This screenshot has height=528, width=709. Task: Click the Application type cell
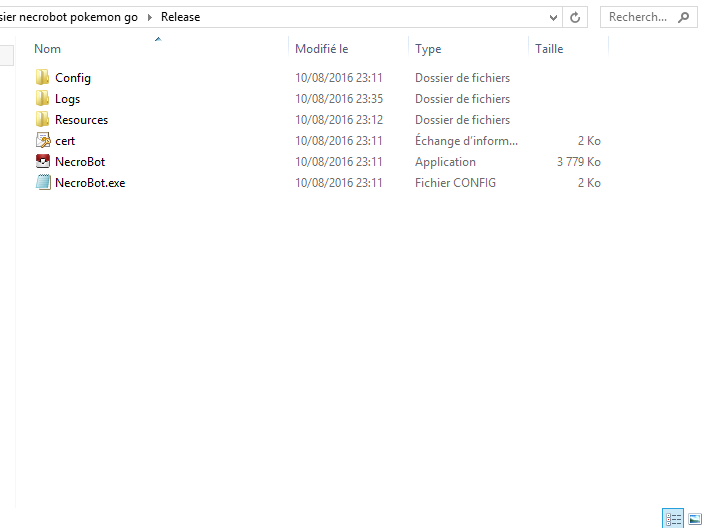click(x=445, y=162)
